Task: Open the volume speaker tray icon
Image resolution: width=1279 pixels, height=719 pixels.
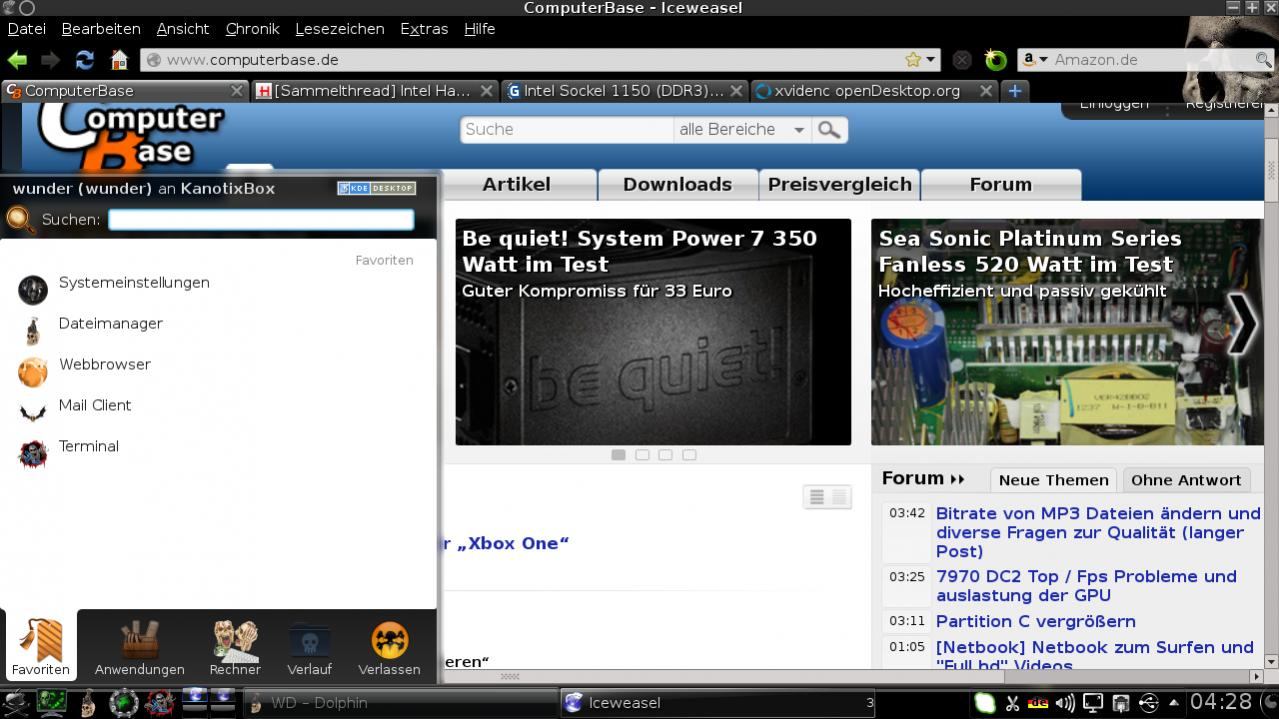Action: (1065, 703)
